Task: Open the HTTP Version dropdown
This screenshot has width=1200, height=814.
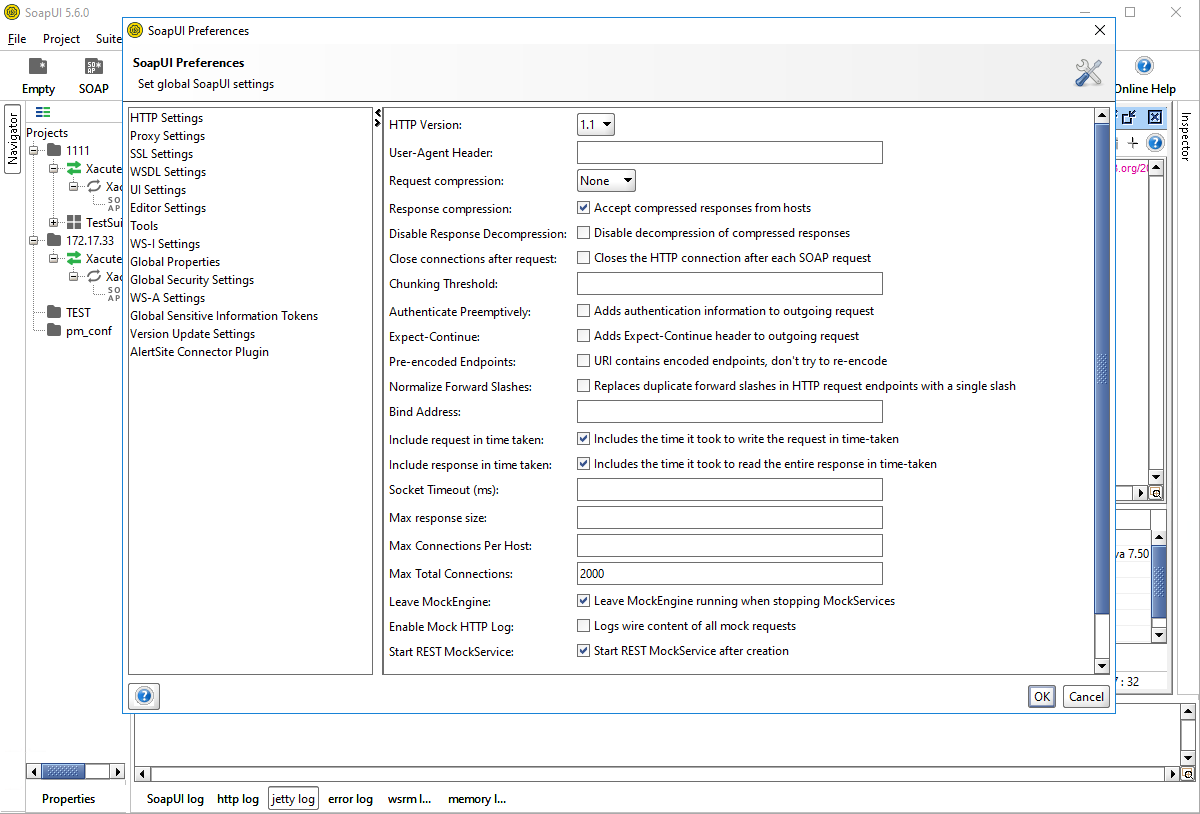Action: (x=596, y=125)
